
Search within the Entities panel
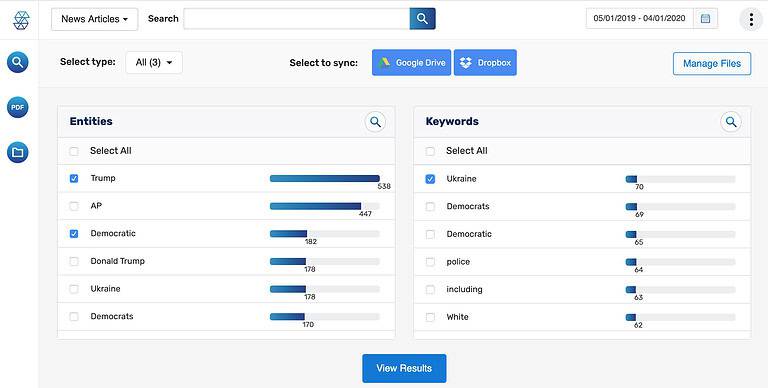click(x=375, y=121)
